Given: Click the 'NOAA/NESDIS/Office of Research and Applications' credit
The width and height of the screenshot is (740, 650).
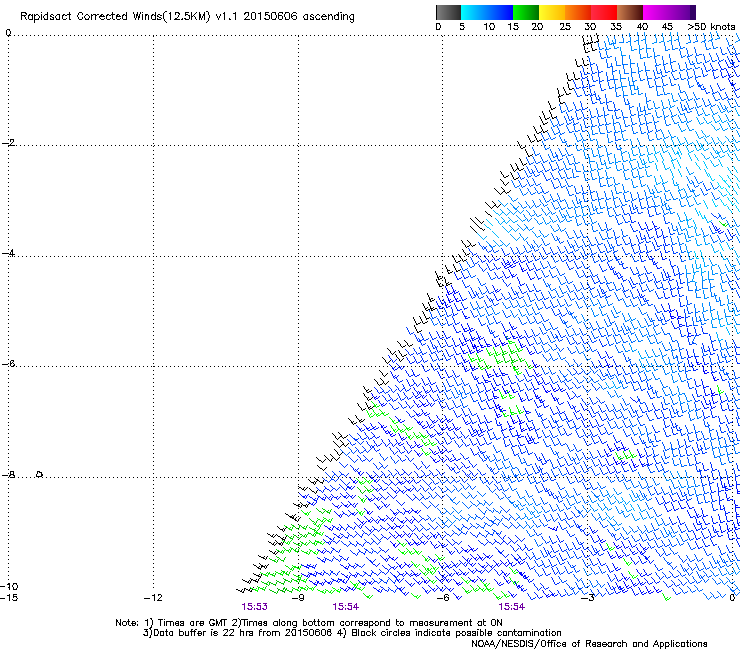Looking at the screenshot, I should coord(589,644).
